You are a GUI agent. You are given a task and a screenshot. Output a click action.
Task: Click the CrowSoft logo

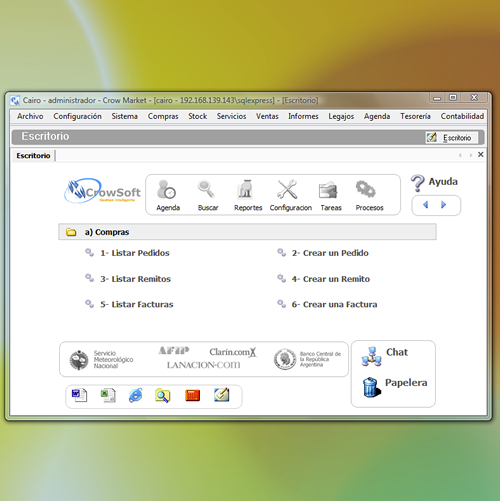click(102, 191)
